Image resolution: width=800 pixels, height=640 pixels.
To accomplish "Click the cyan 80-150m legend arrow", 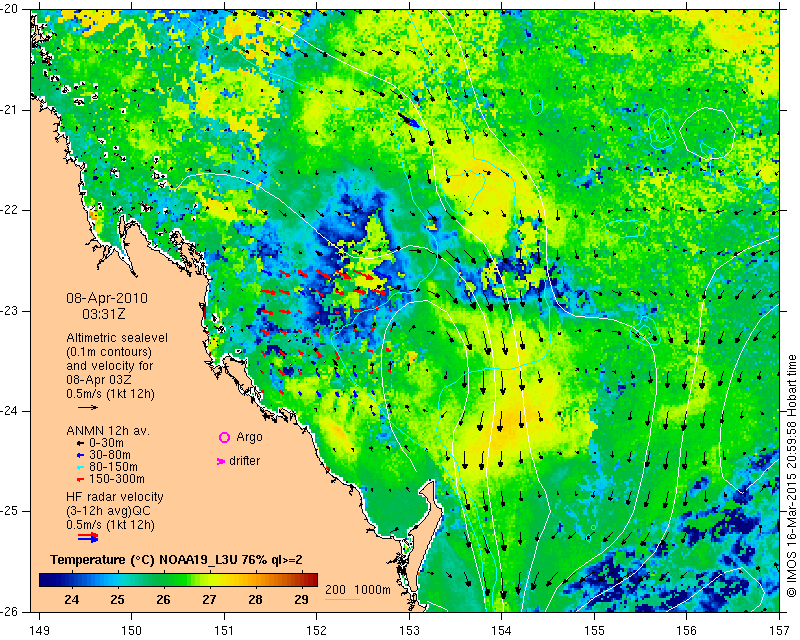I will click(80, 467).
